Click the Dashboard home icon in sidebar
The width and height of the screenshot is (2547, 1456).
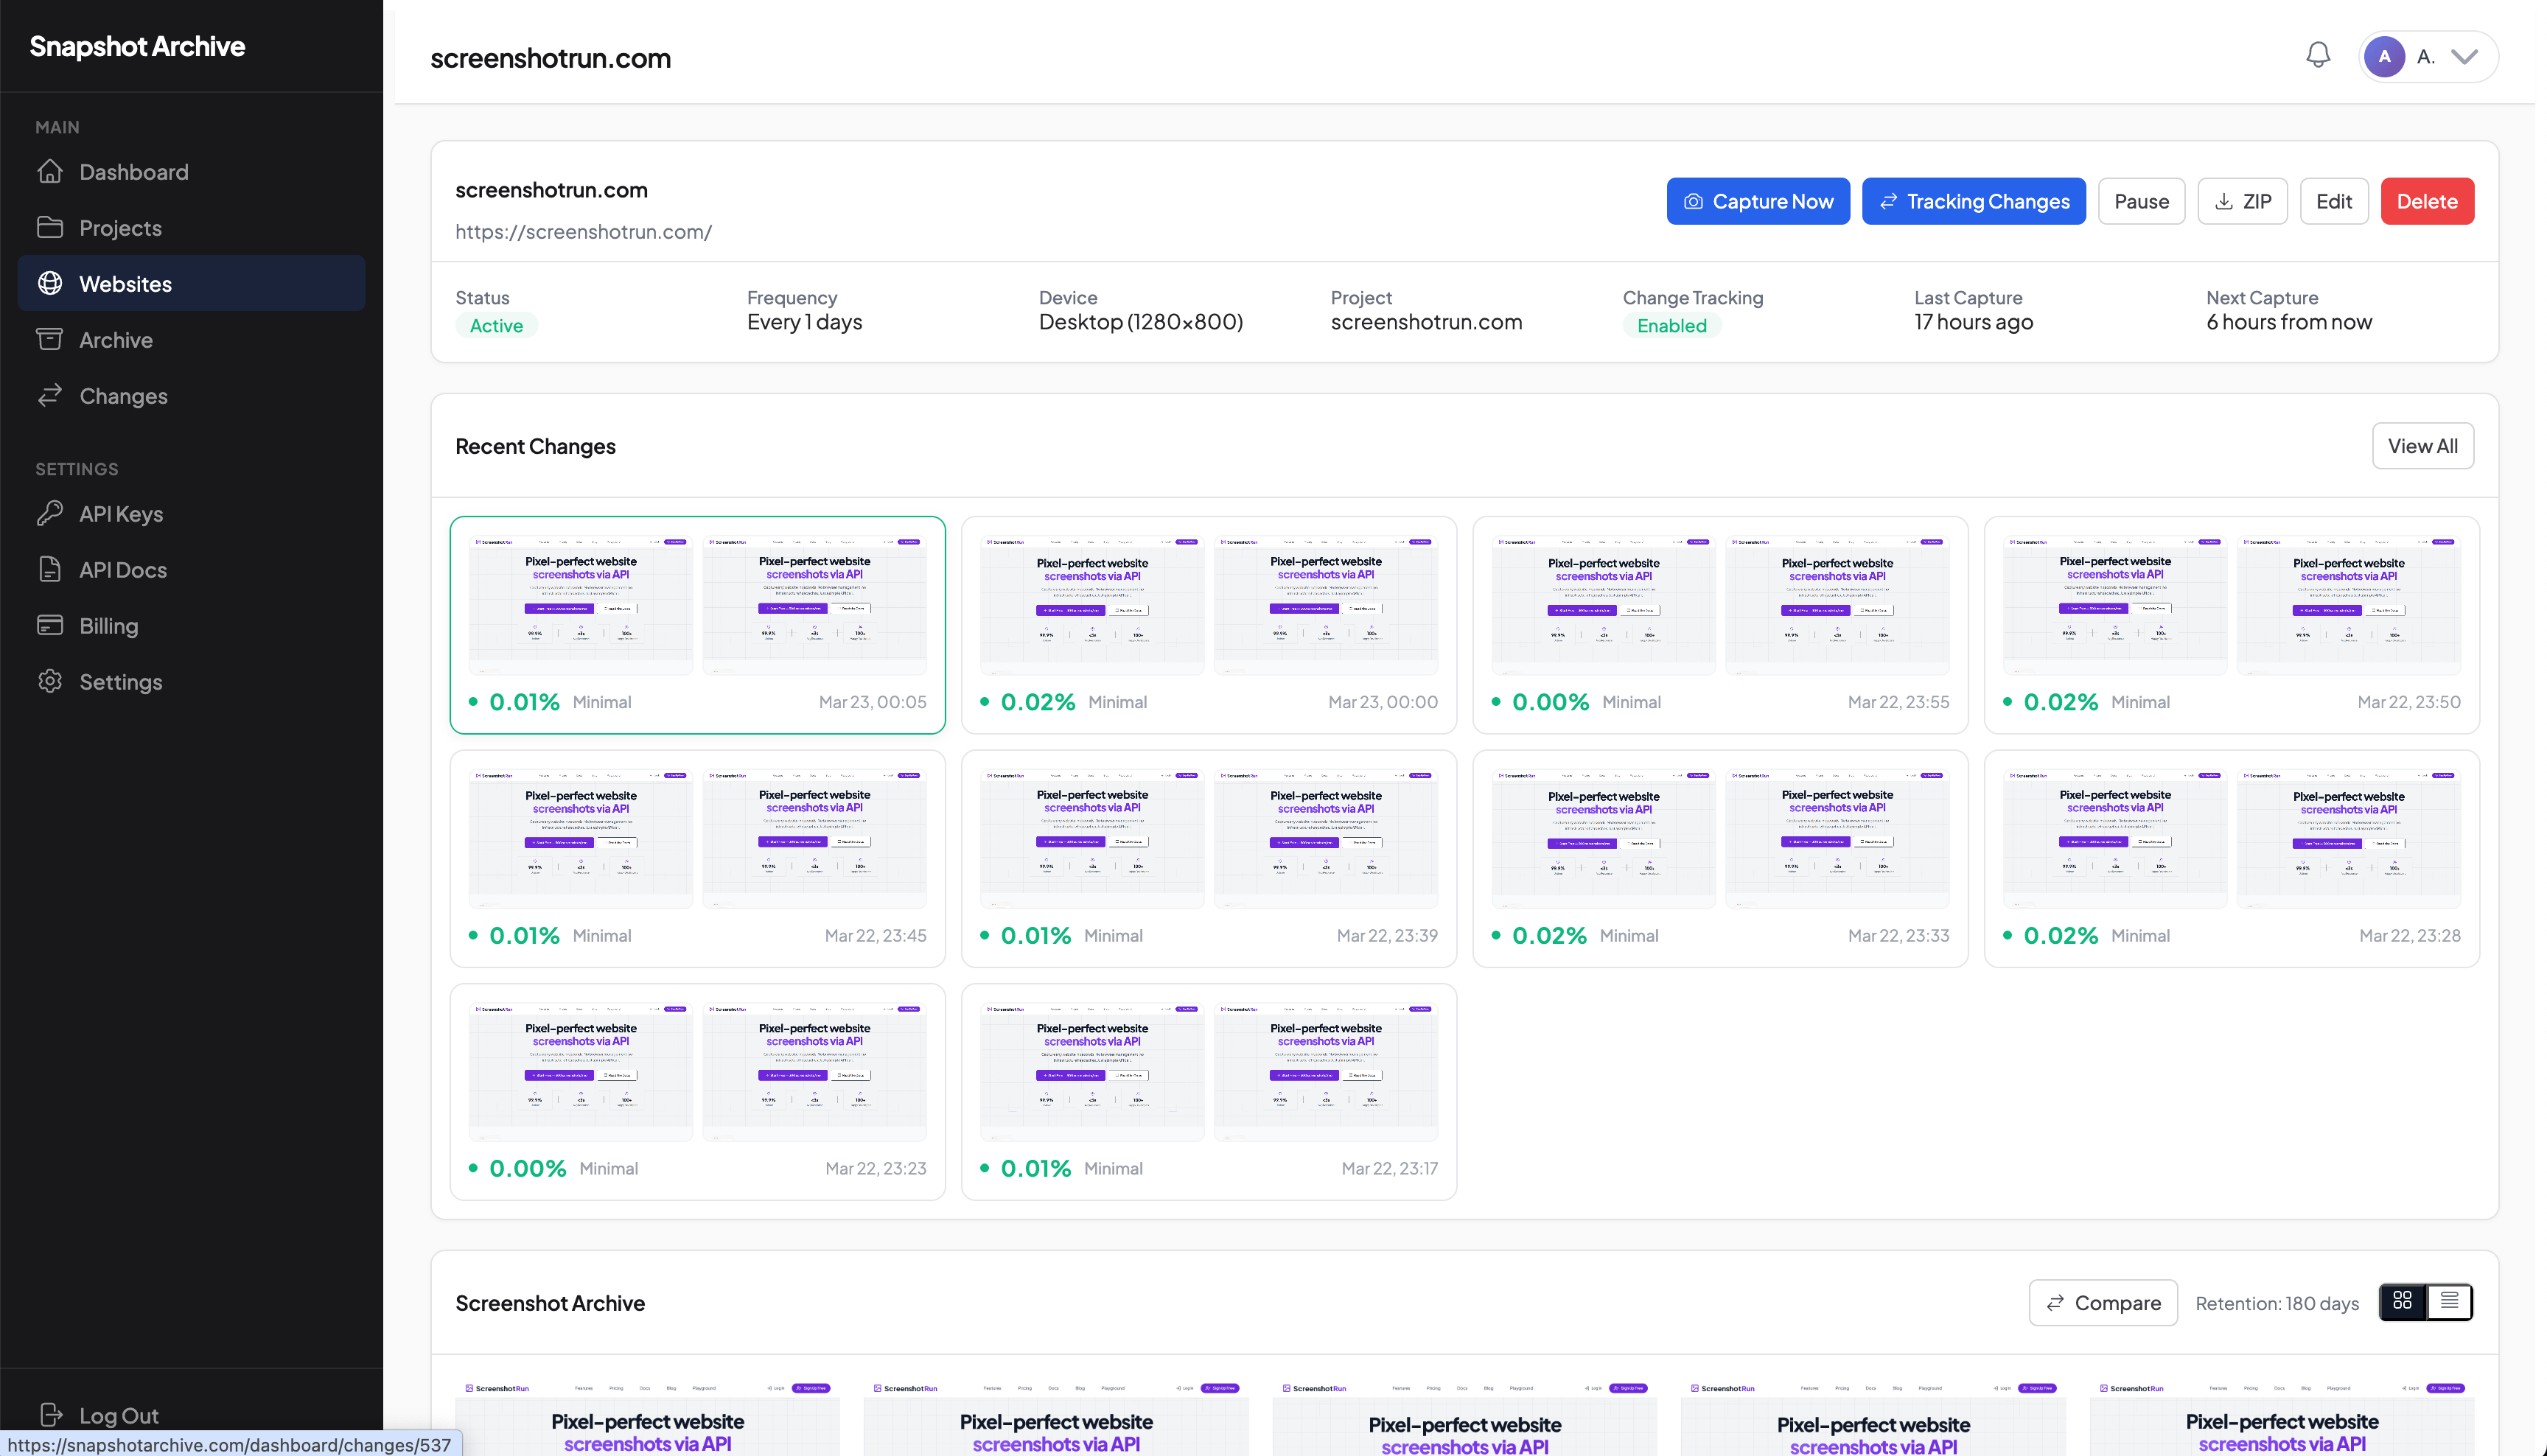pyautogui.click(x=50, y=172)
